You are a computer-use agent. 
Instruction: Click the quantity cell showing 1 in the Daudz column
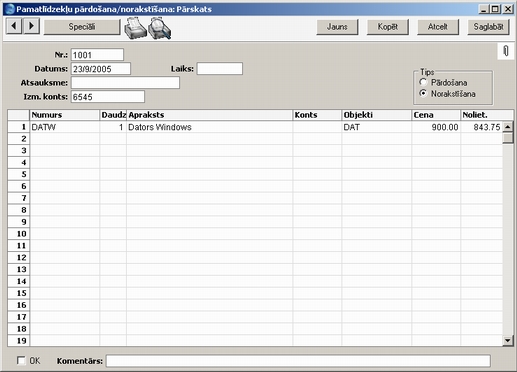point(113,127)
